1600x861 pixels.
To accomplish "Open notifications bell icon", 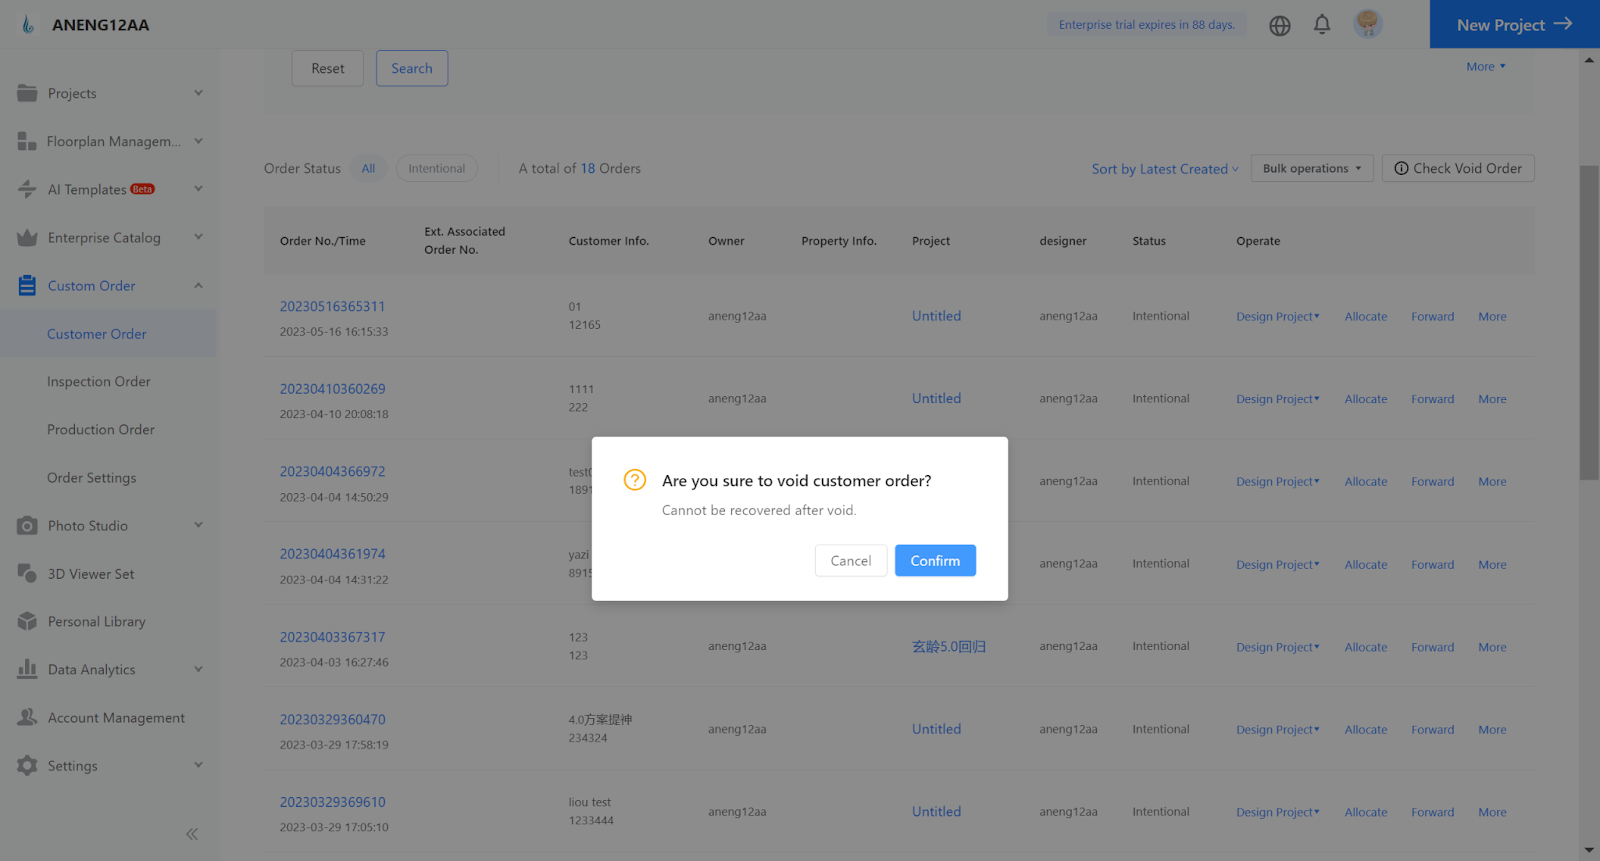I will point(1322,24).
